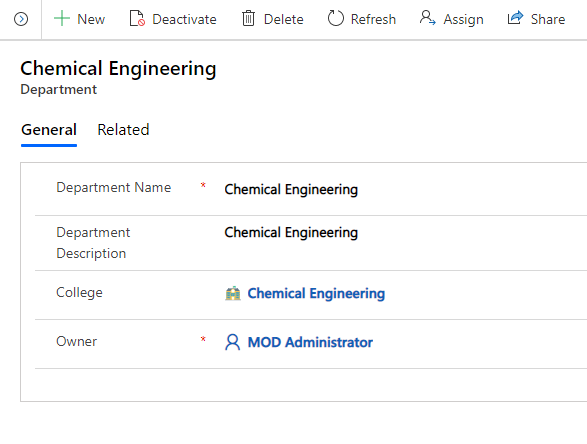Click the Share command label

[548, 19]
